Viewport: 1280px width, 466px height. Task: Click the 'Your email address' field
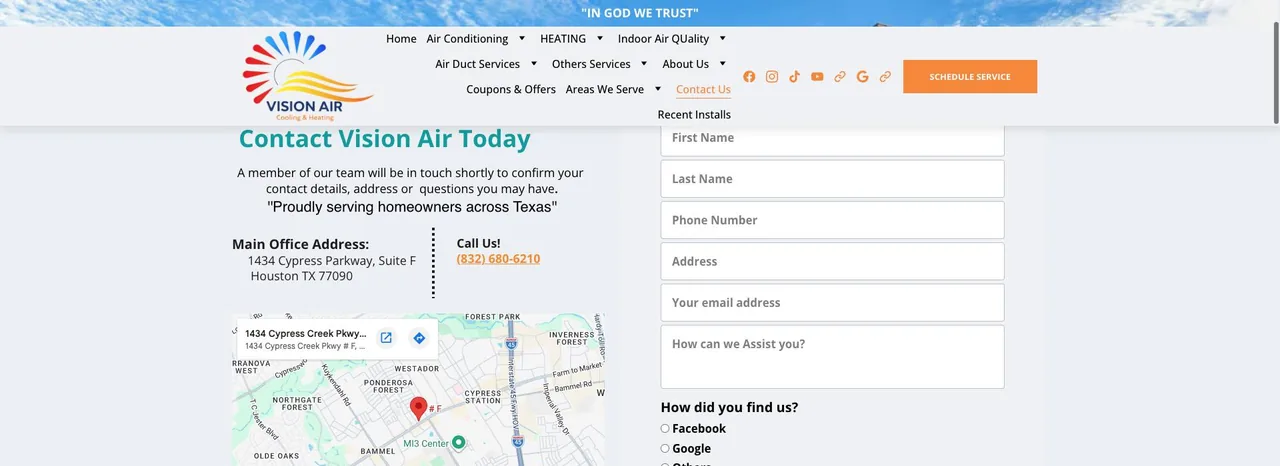coord(832,302)
